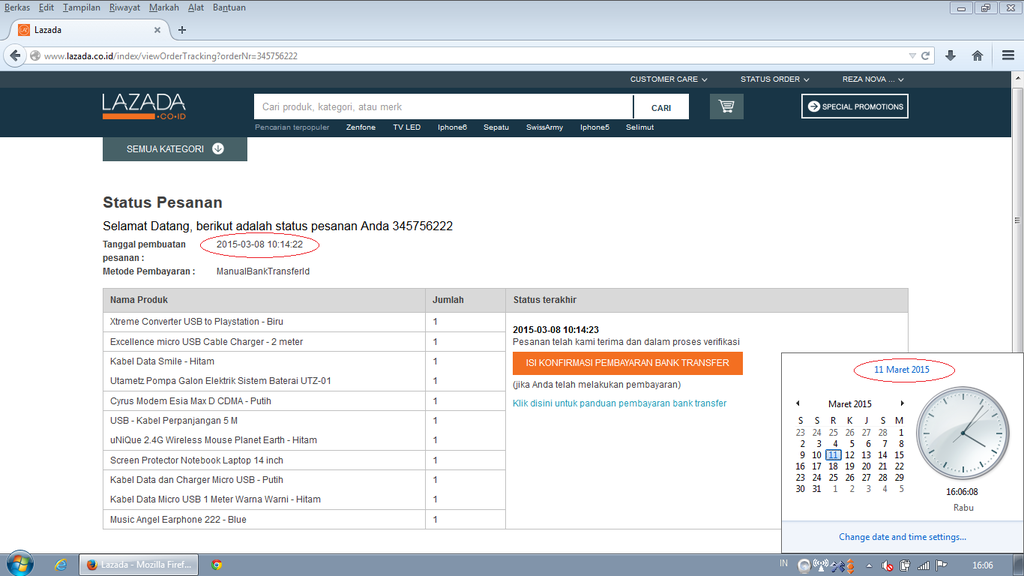This screenshot has width=1024, height=576.
Task: Open the shopping cart icon
Action: (726, 106)
